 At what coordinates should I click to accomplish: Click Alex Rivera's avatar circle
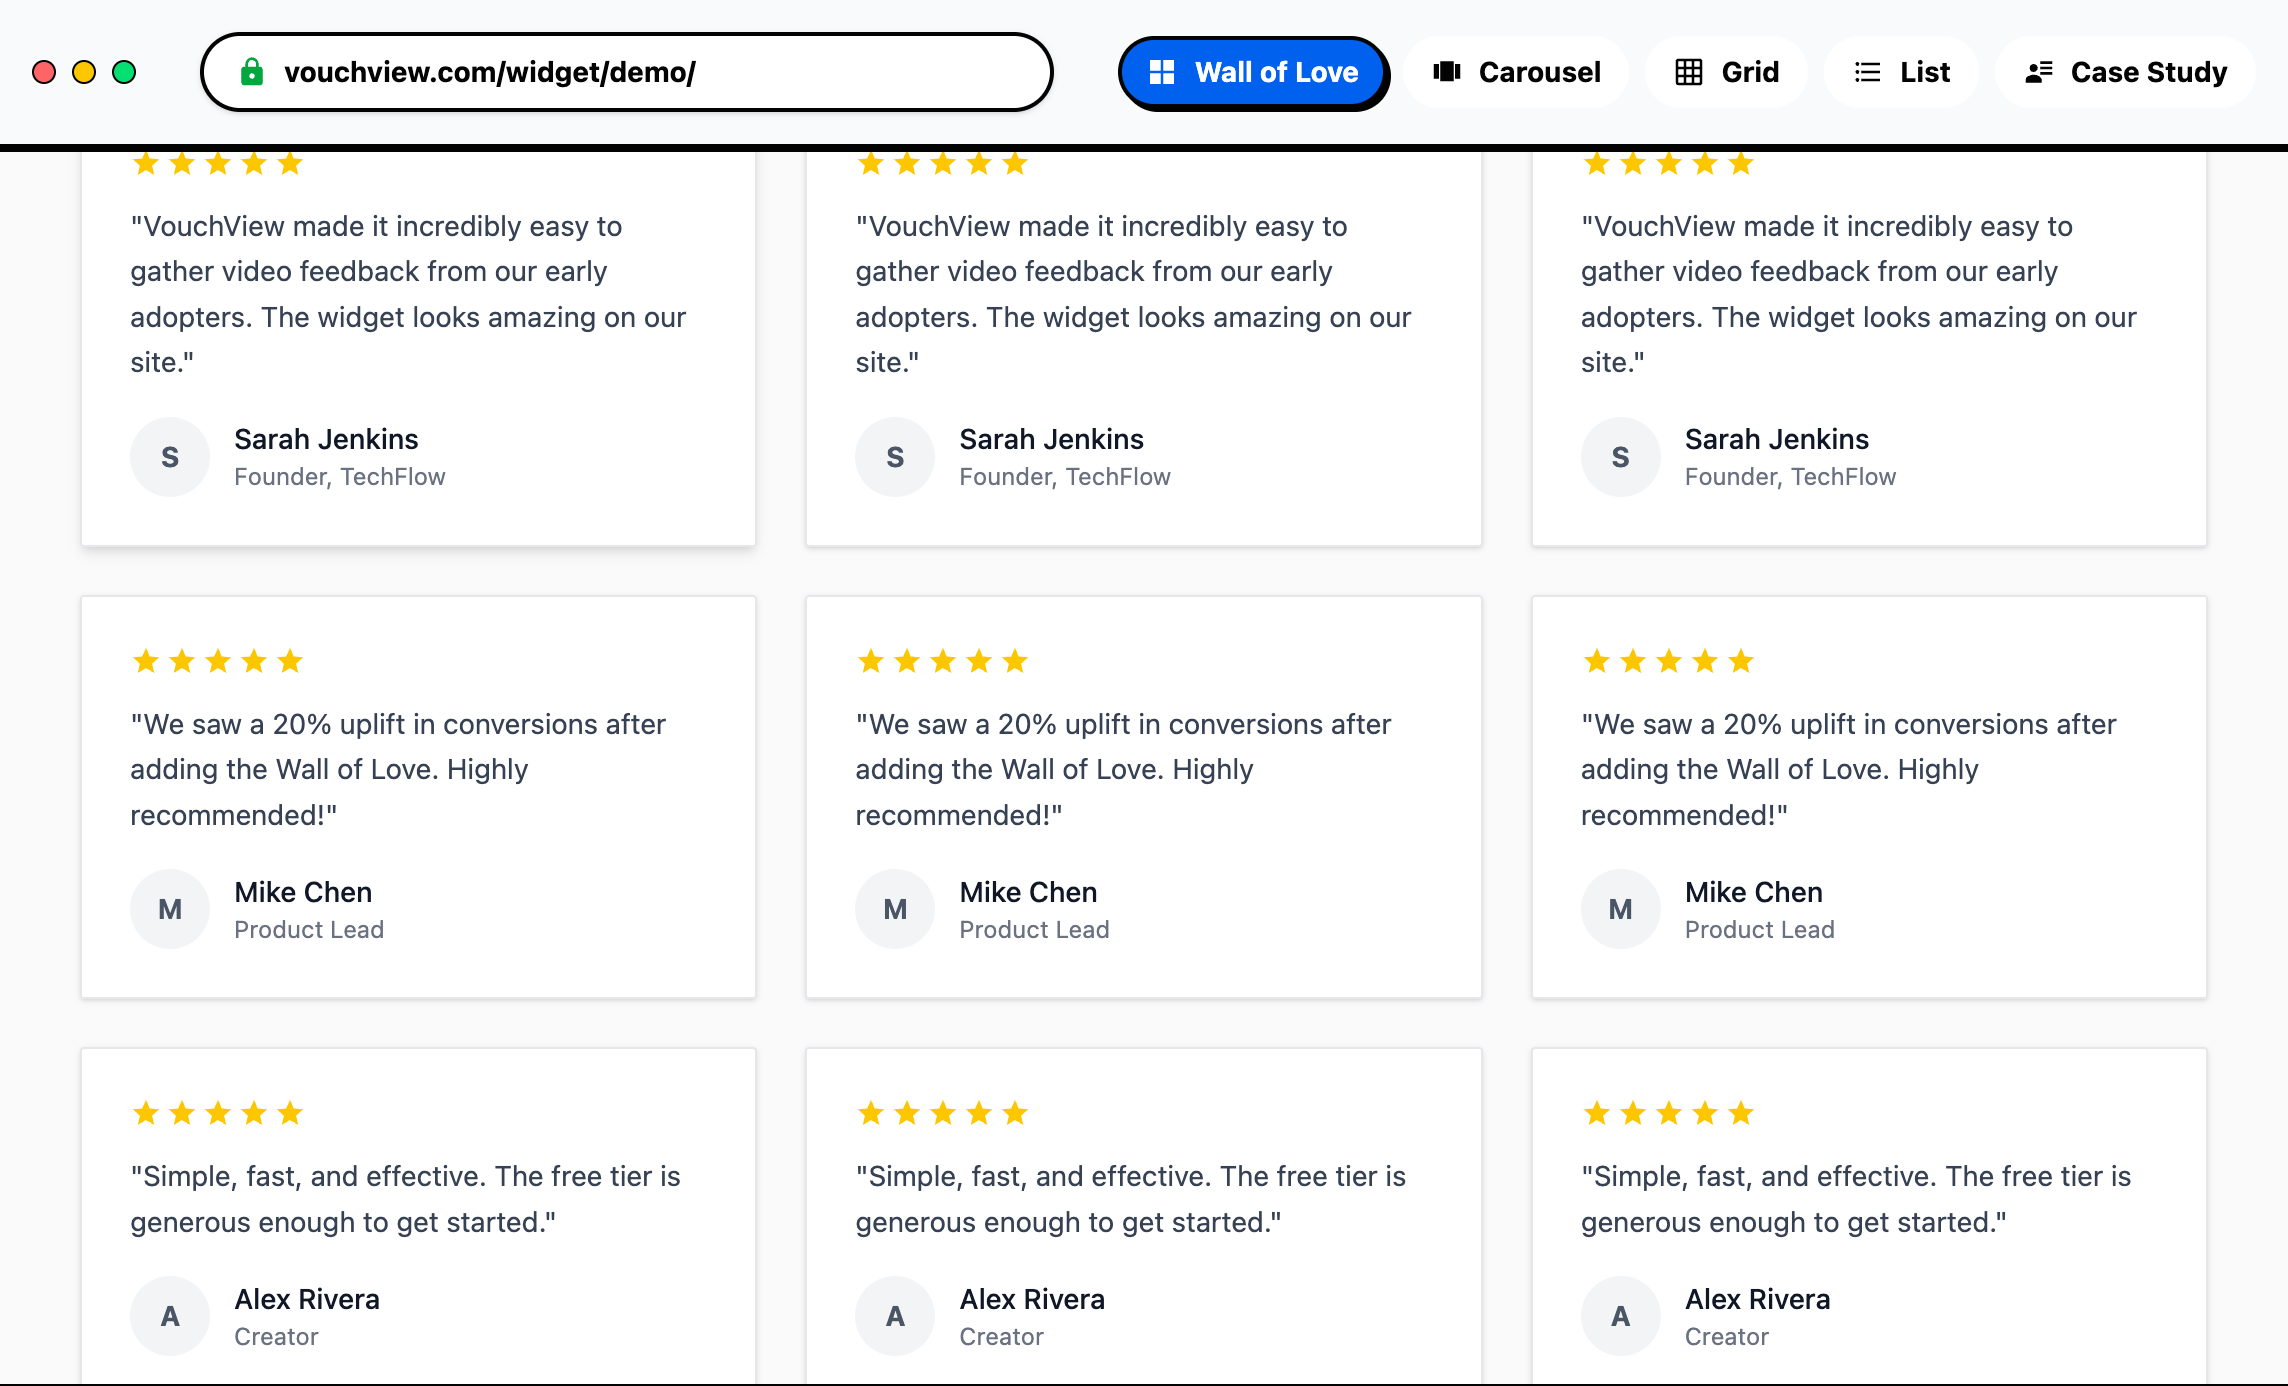pyautogui.click(x=170, y=1315)
